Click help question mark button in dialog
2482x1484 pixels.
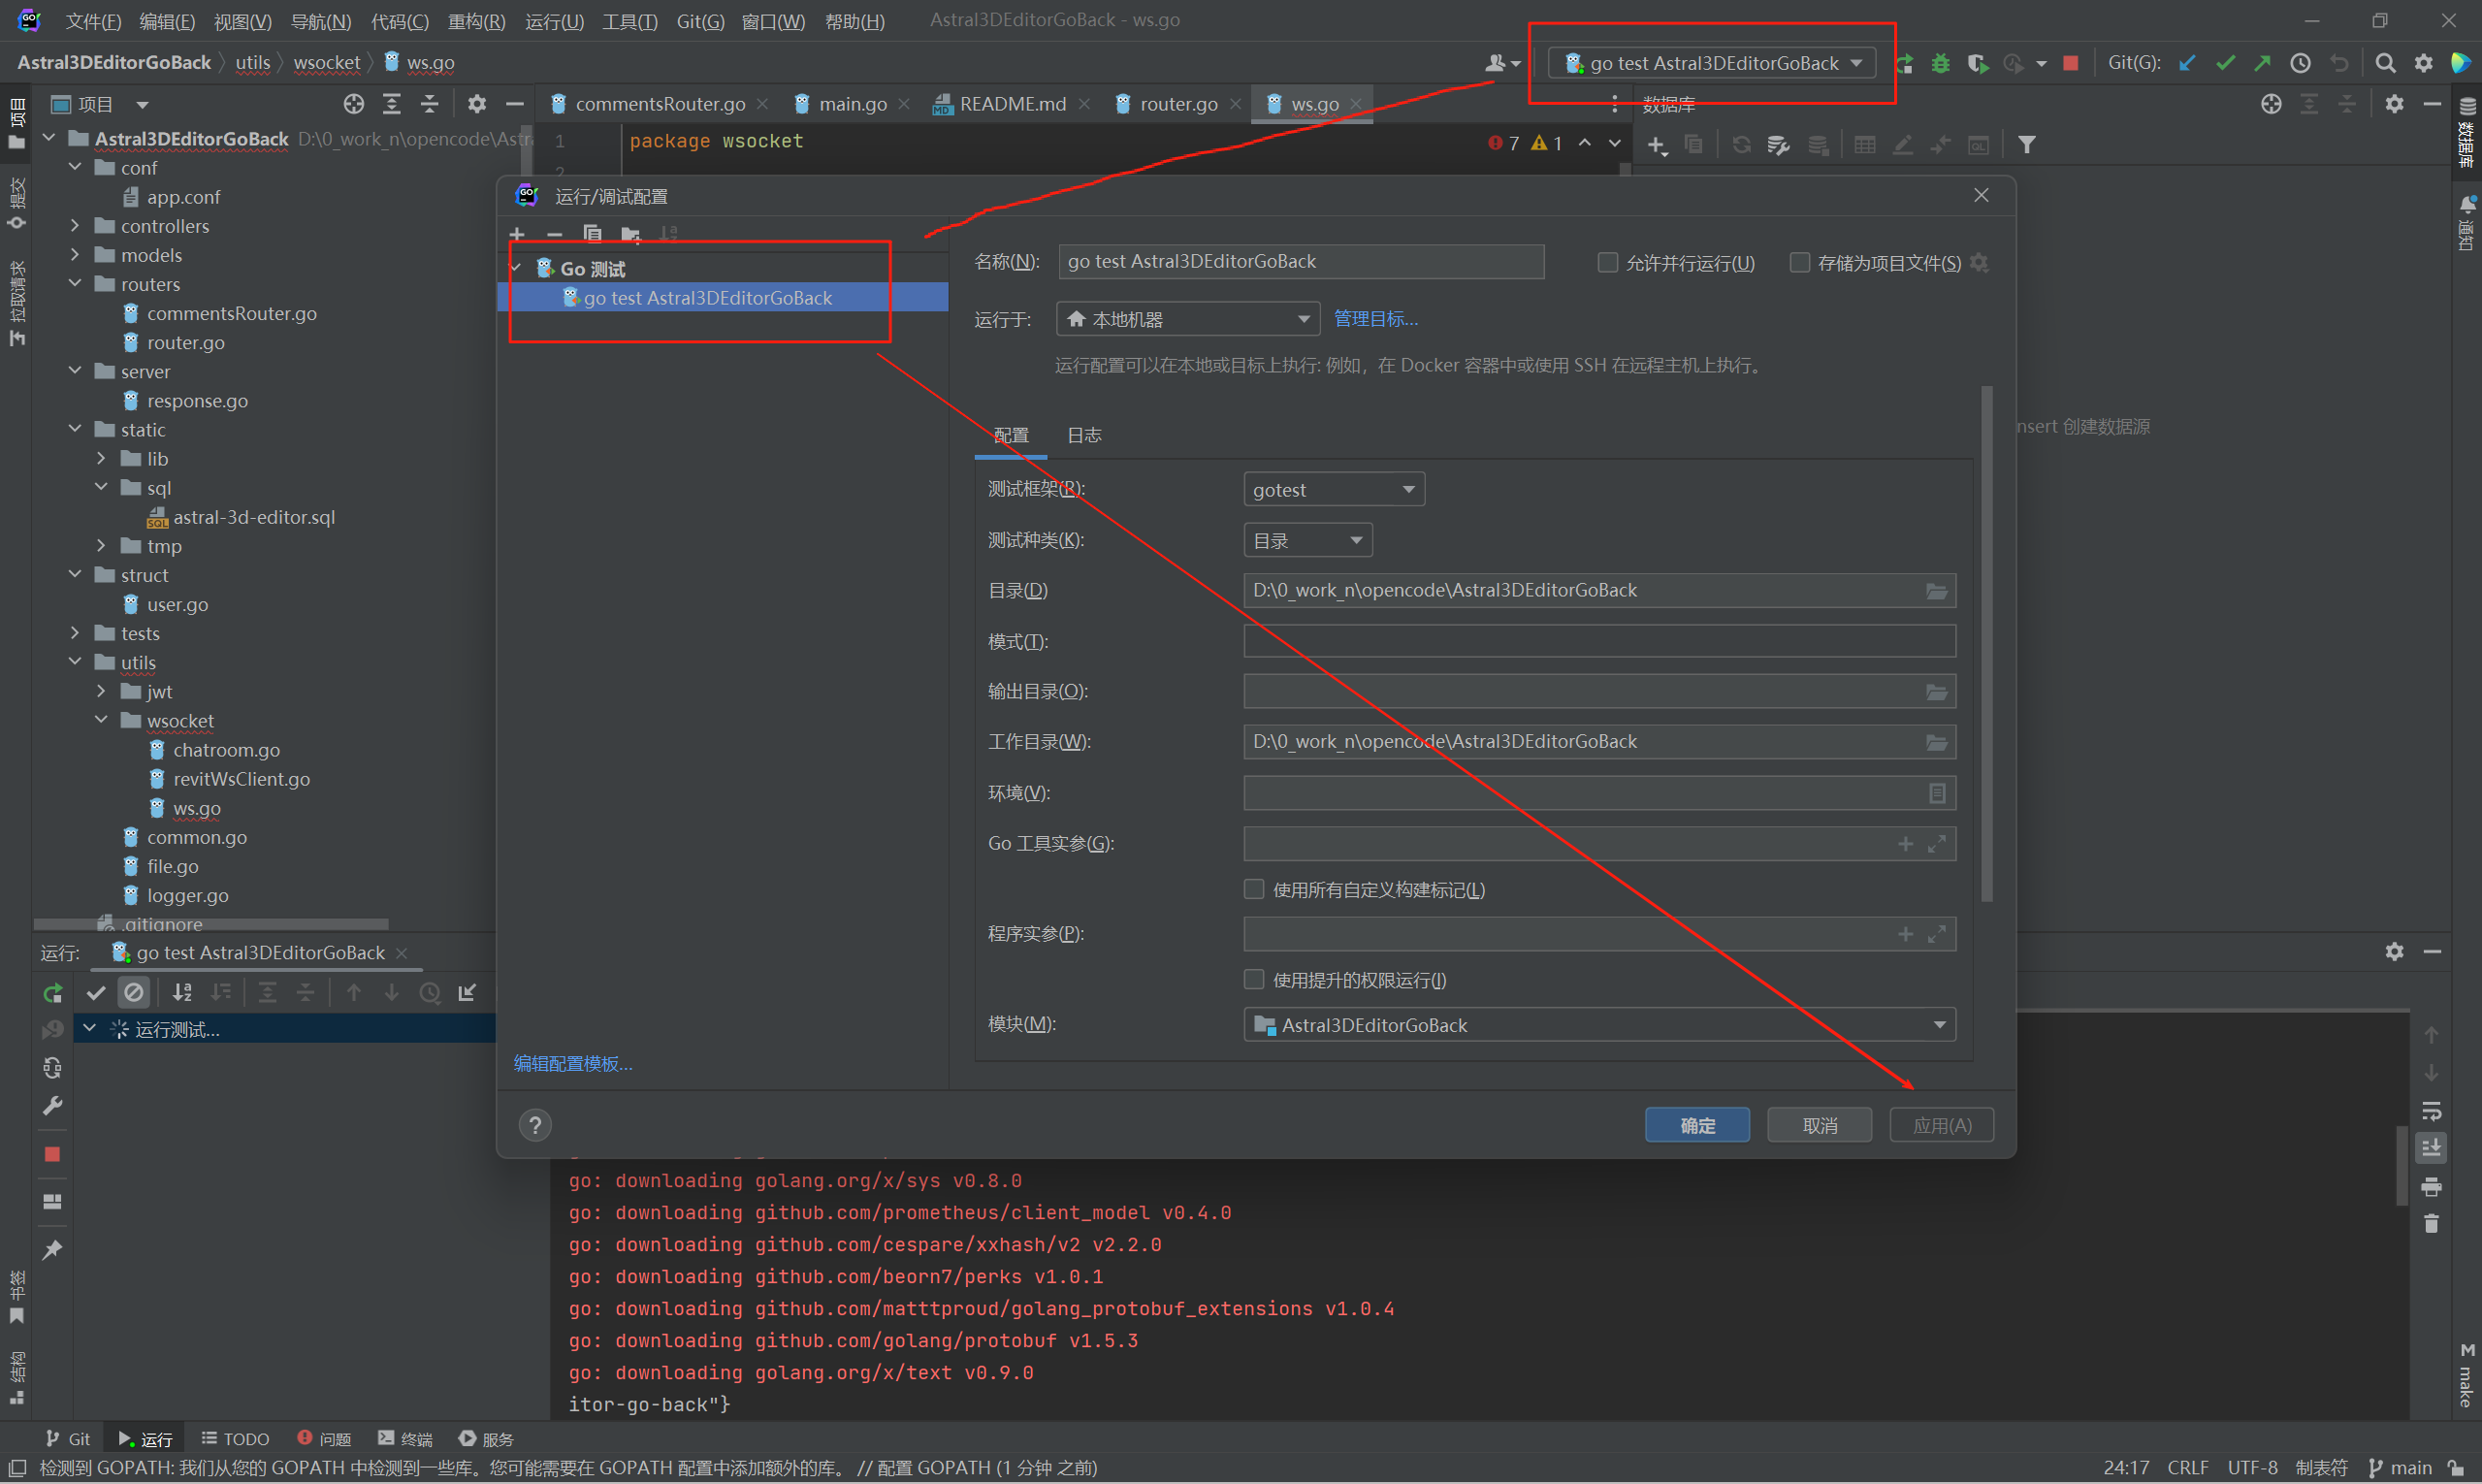(x=535, y=1125)
